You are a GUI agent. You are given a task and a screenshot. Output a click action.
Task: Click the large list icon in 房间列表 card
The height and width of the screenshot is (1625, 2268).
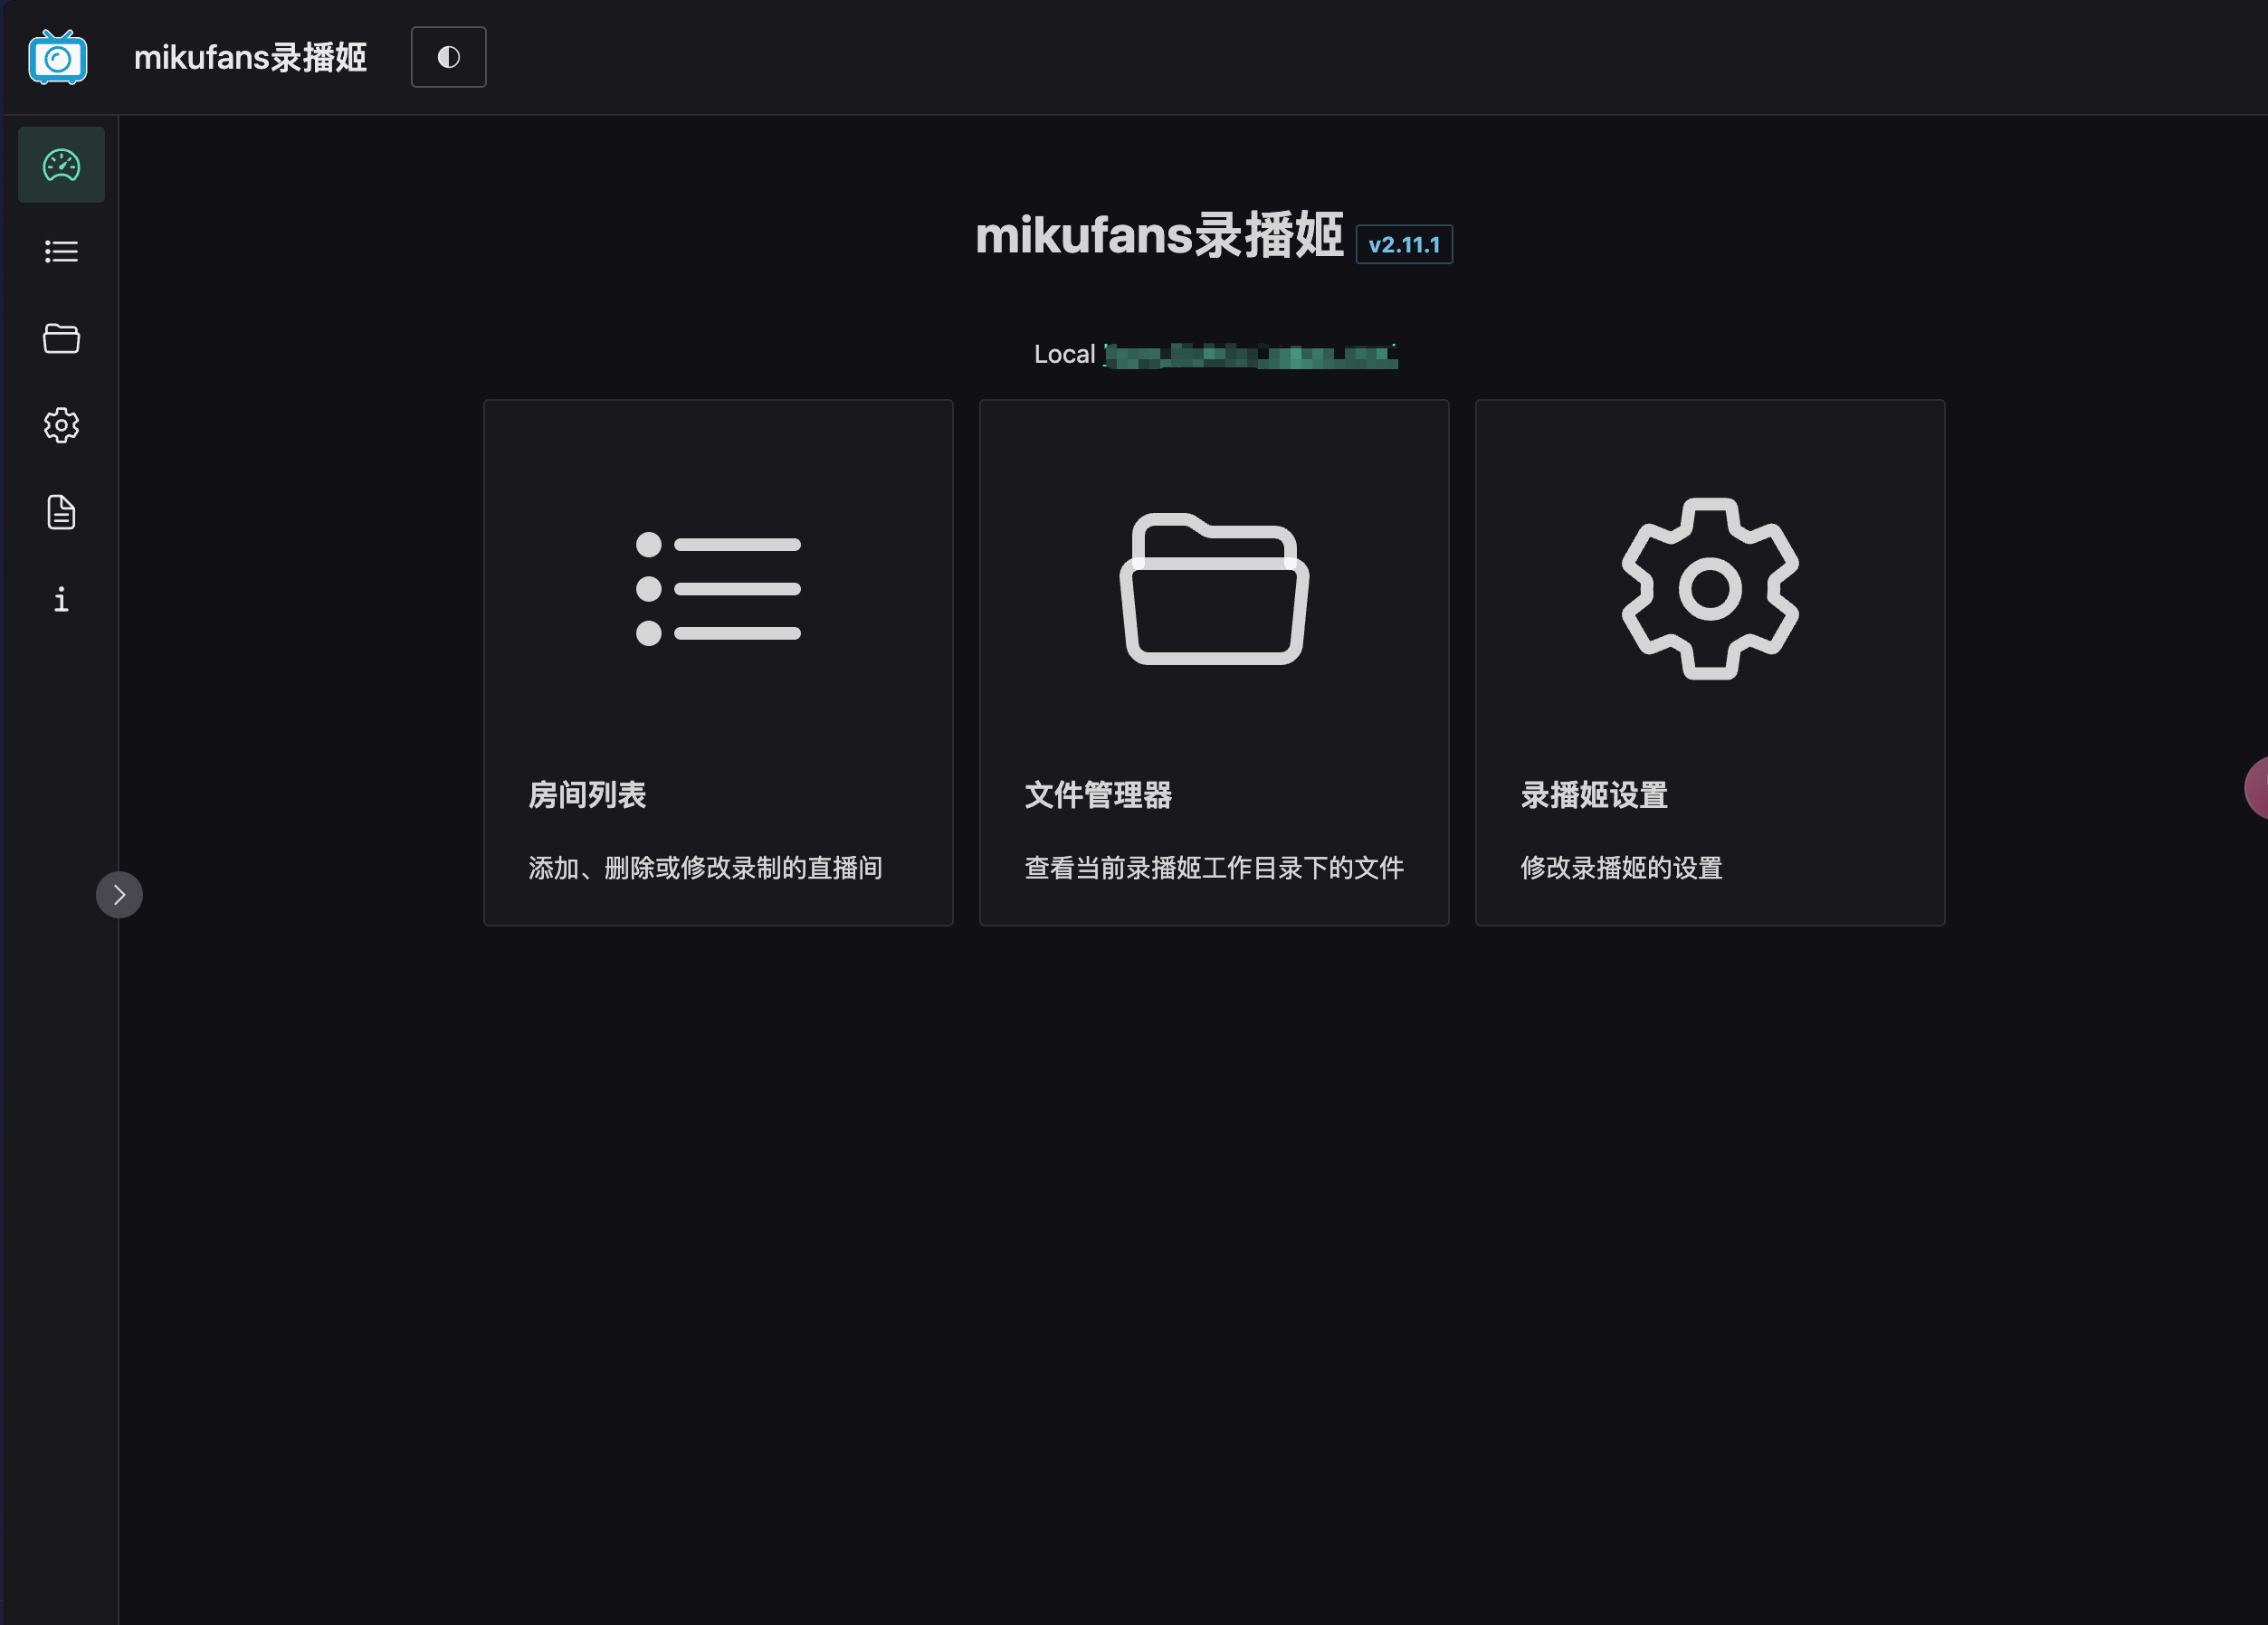point(718,589)
